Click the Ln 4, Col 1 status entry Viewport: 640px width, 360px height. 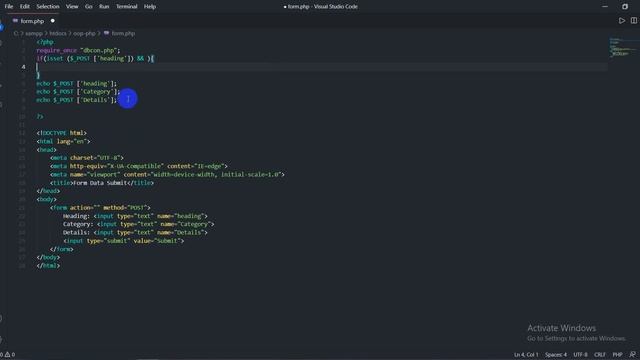[x=526, y=355]
